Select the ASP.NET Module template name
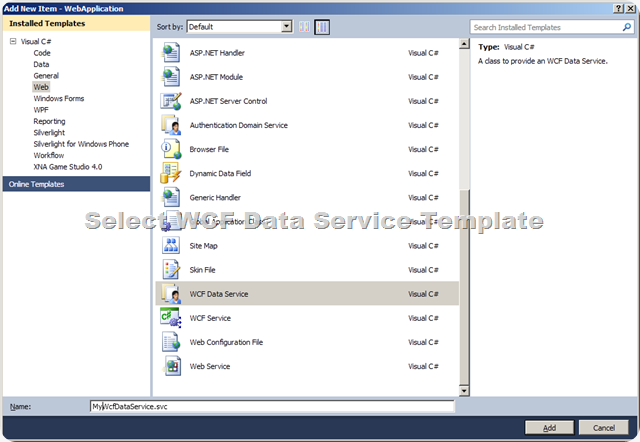The width and height of the screenshot is (640, 442). pos(216,77)
